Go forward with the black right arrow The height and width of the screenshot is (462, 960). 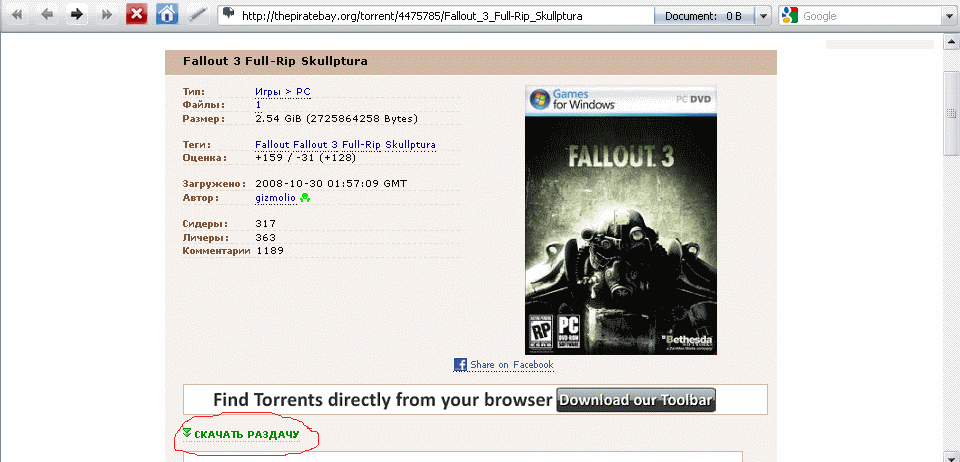click(77, 15)
